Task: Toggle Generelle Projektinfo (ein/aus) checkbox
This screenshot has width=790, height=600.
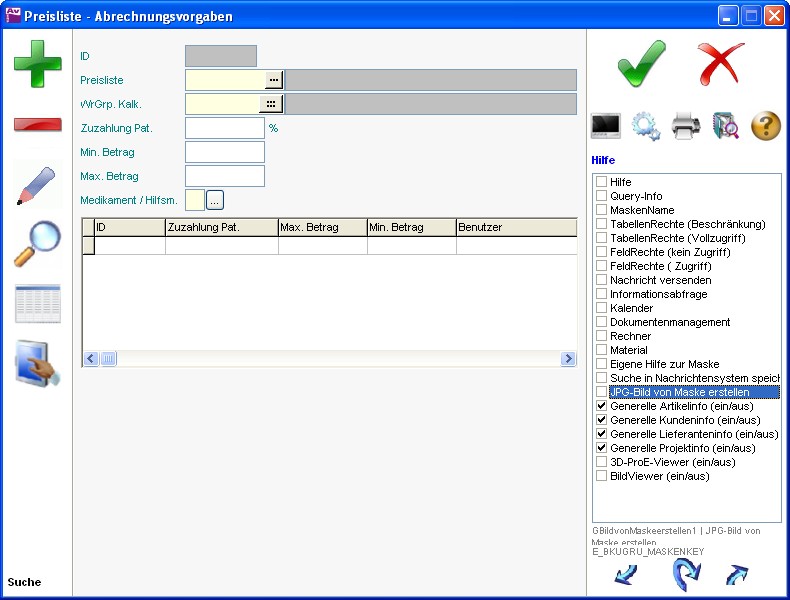Action: click(x=601, y=449)
